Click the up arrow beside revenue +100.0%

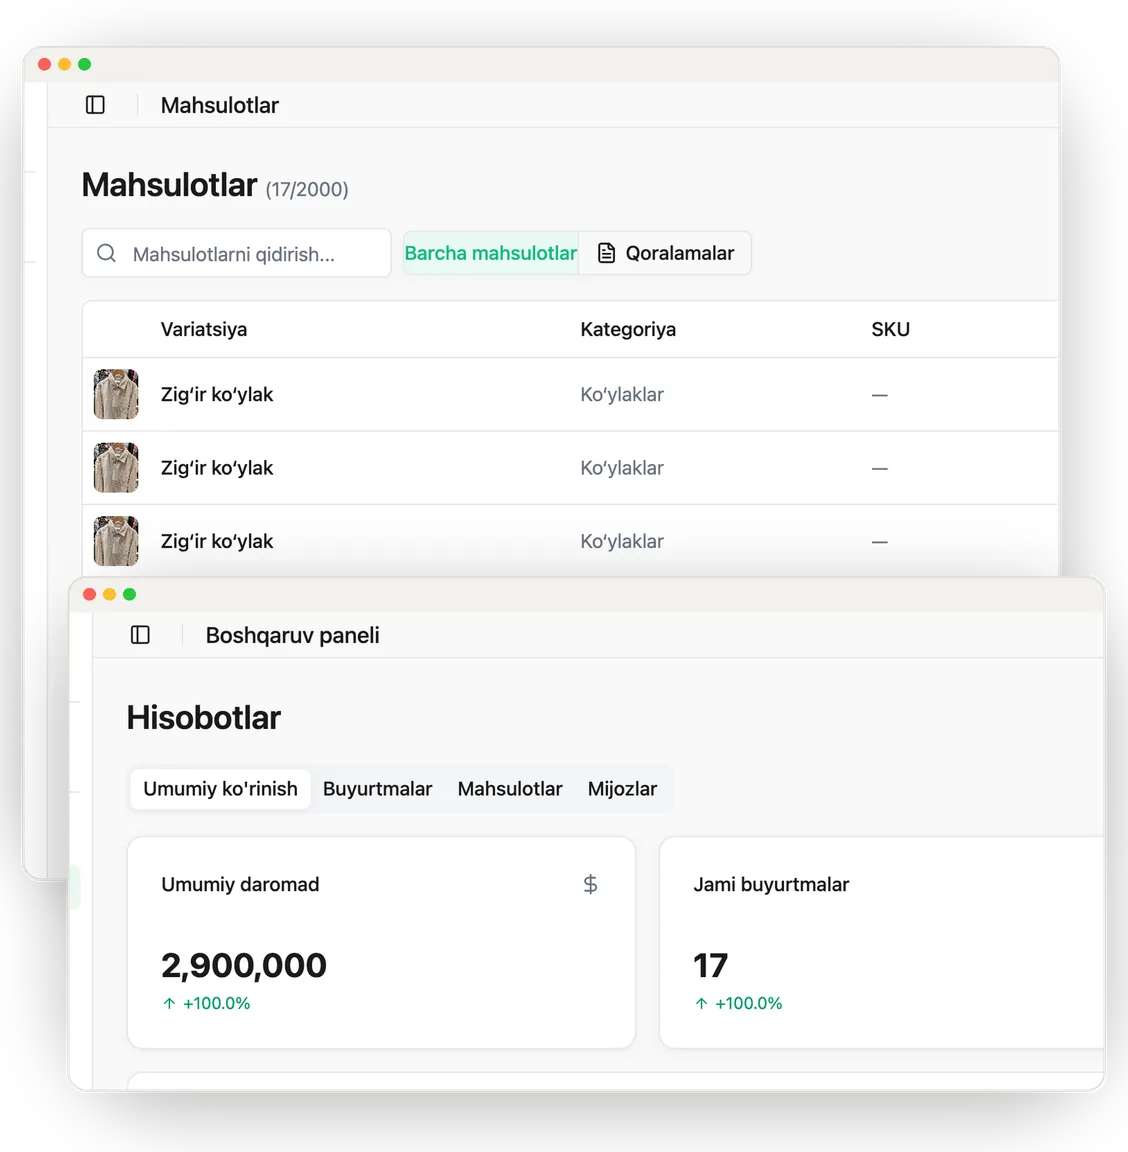click(x=170, y=1004)
